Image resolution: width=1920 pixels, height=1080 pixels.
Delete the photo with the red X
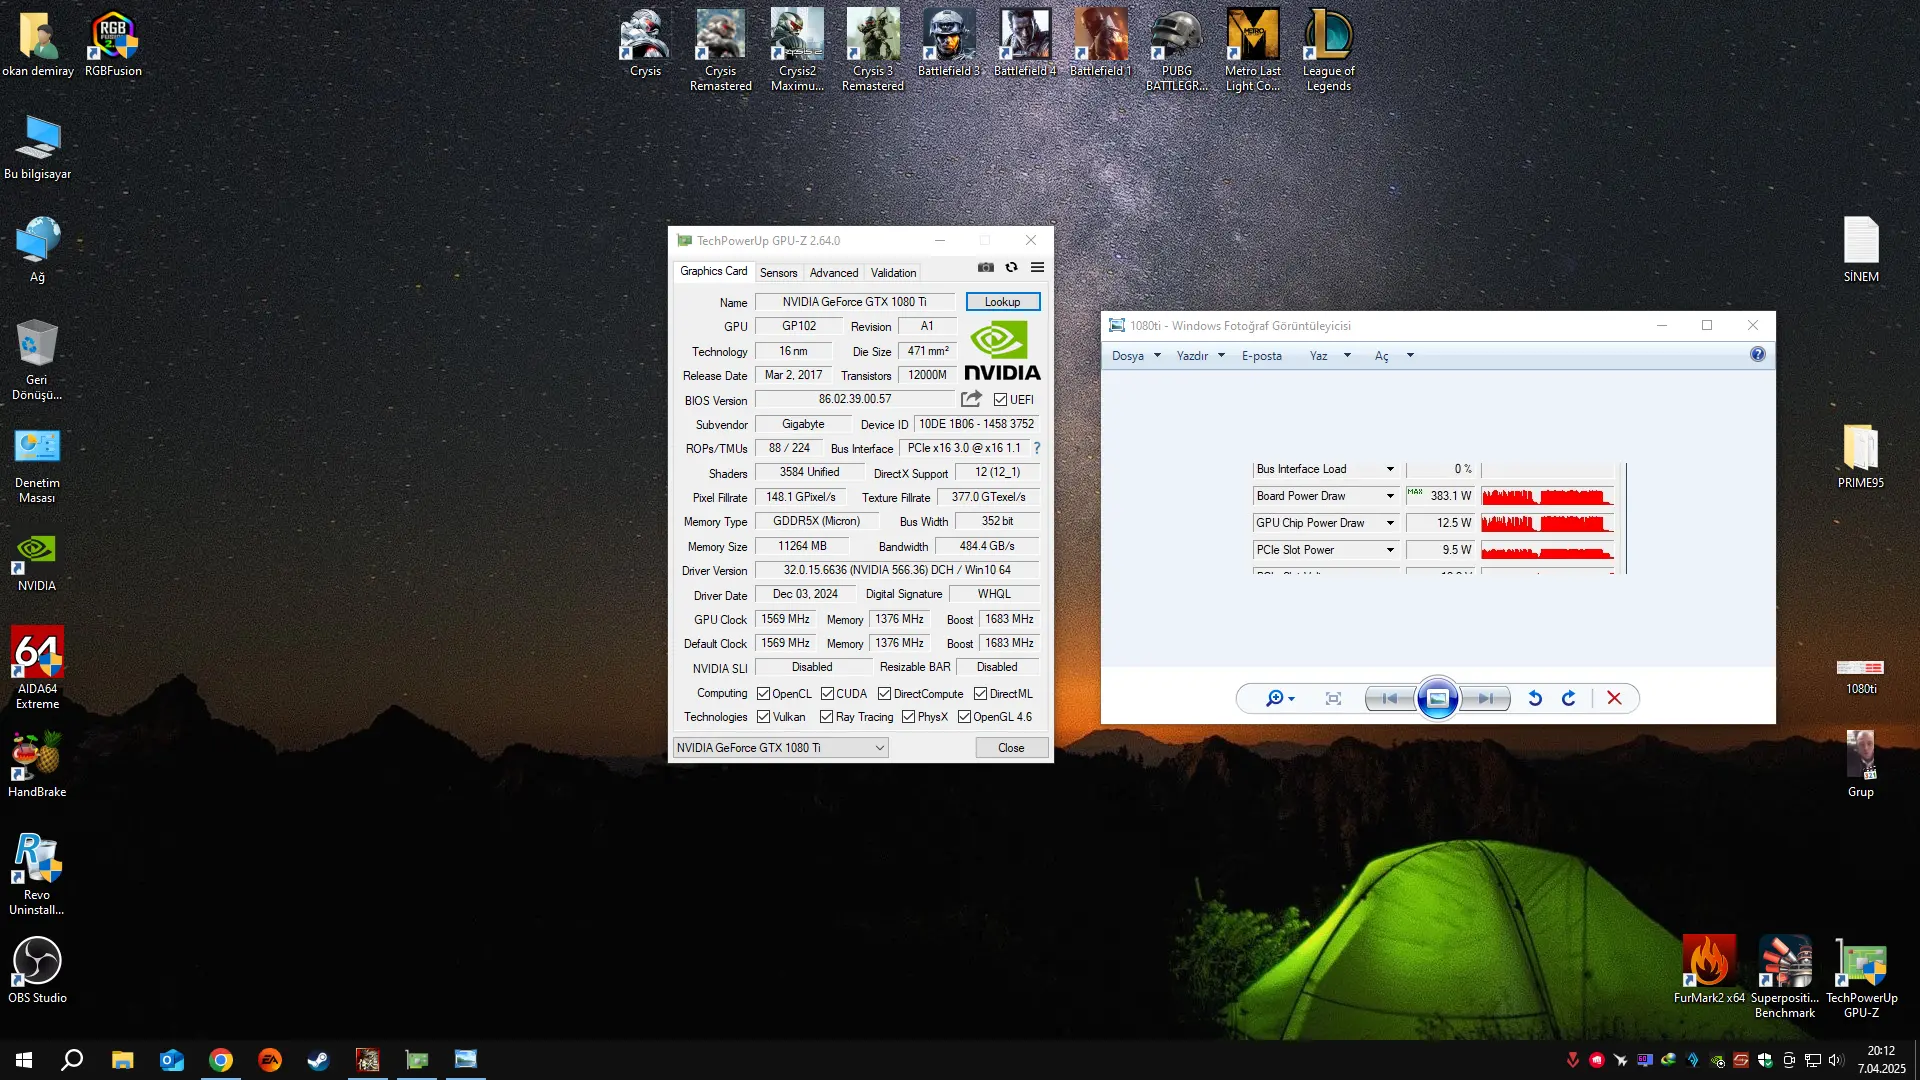pyautogui.click(x=1614, y=698)
